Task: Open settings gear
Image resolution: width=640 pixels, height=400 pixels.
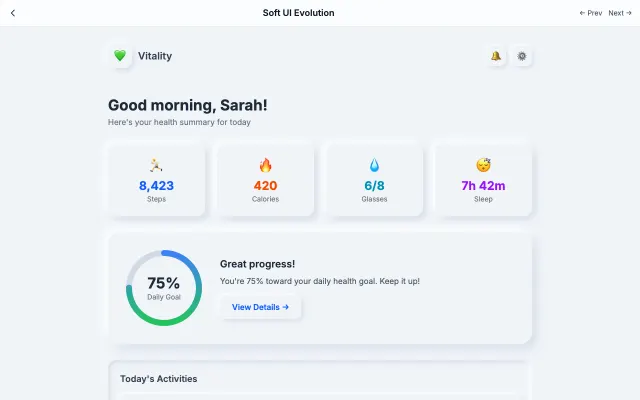Action: (x=522, y=56)
